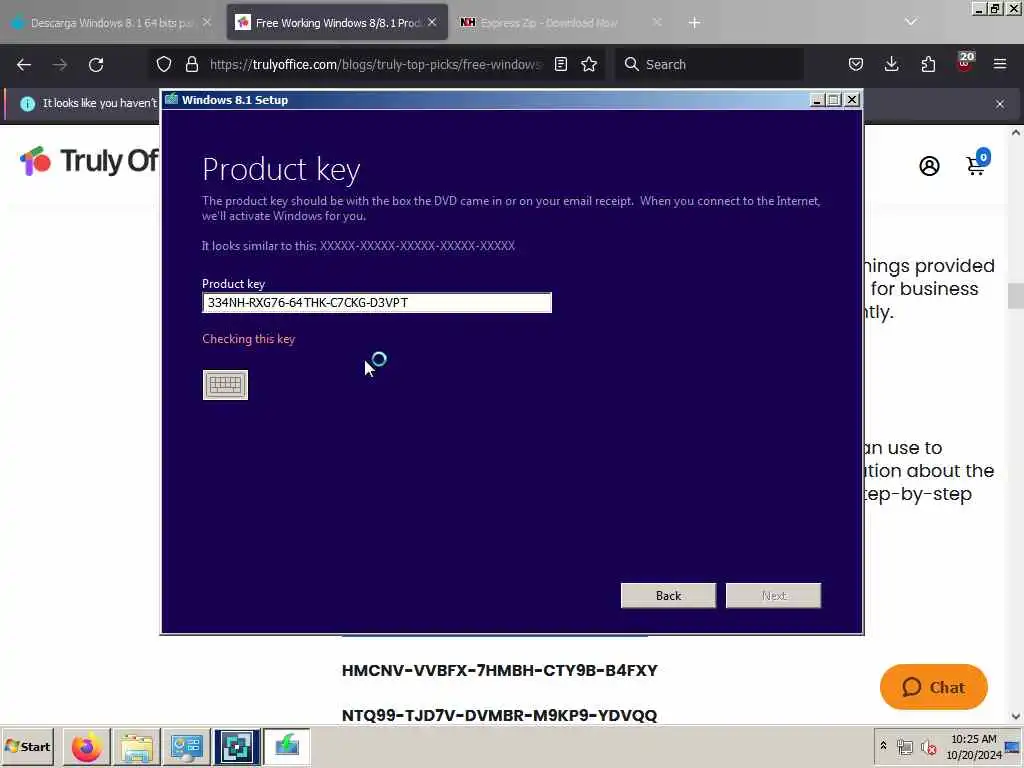This screenshot has height=768, width=1024.
Task: Click the Back button in Windows Setup
Action: coord(668,596)
